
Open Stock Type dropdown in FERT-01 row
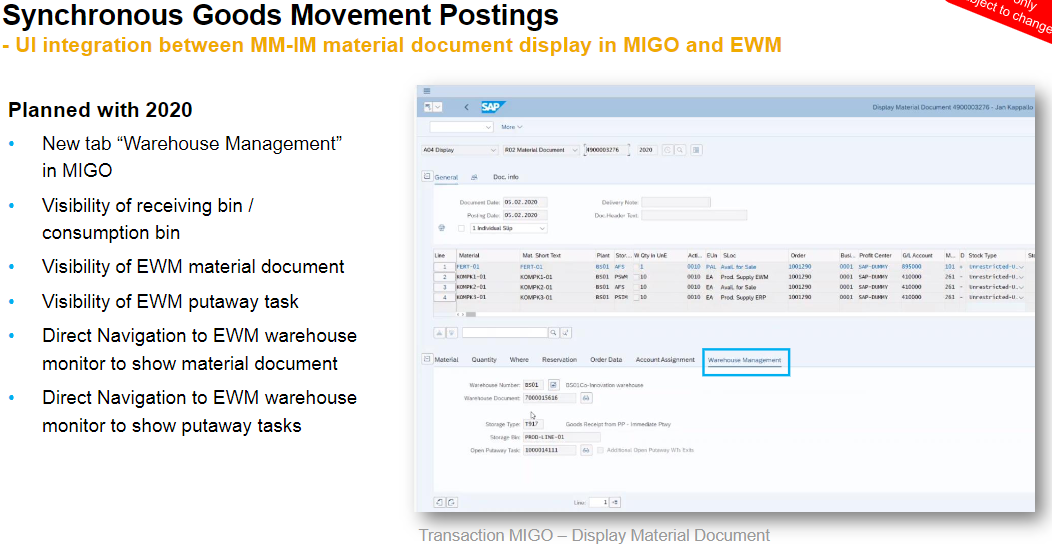[x=1021, y=266]
